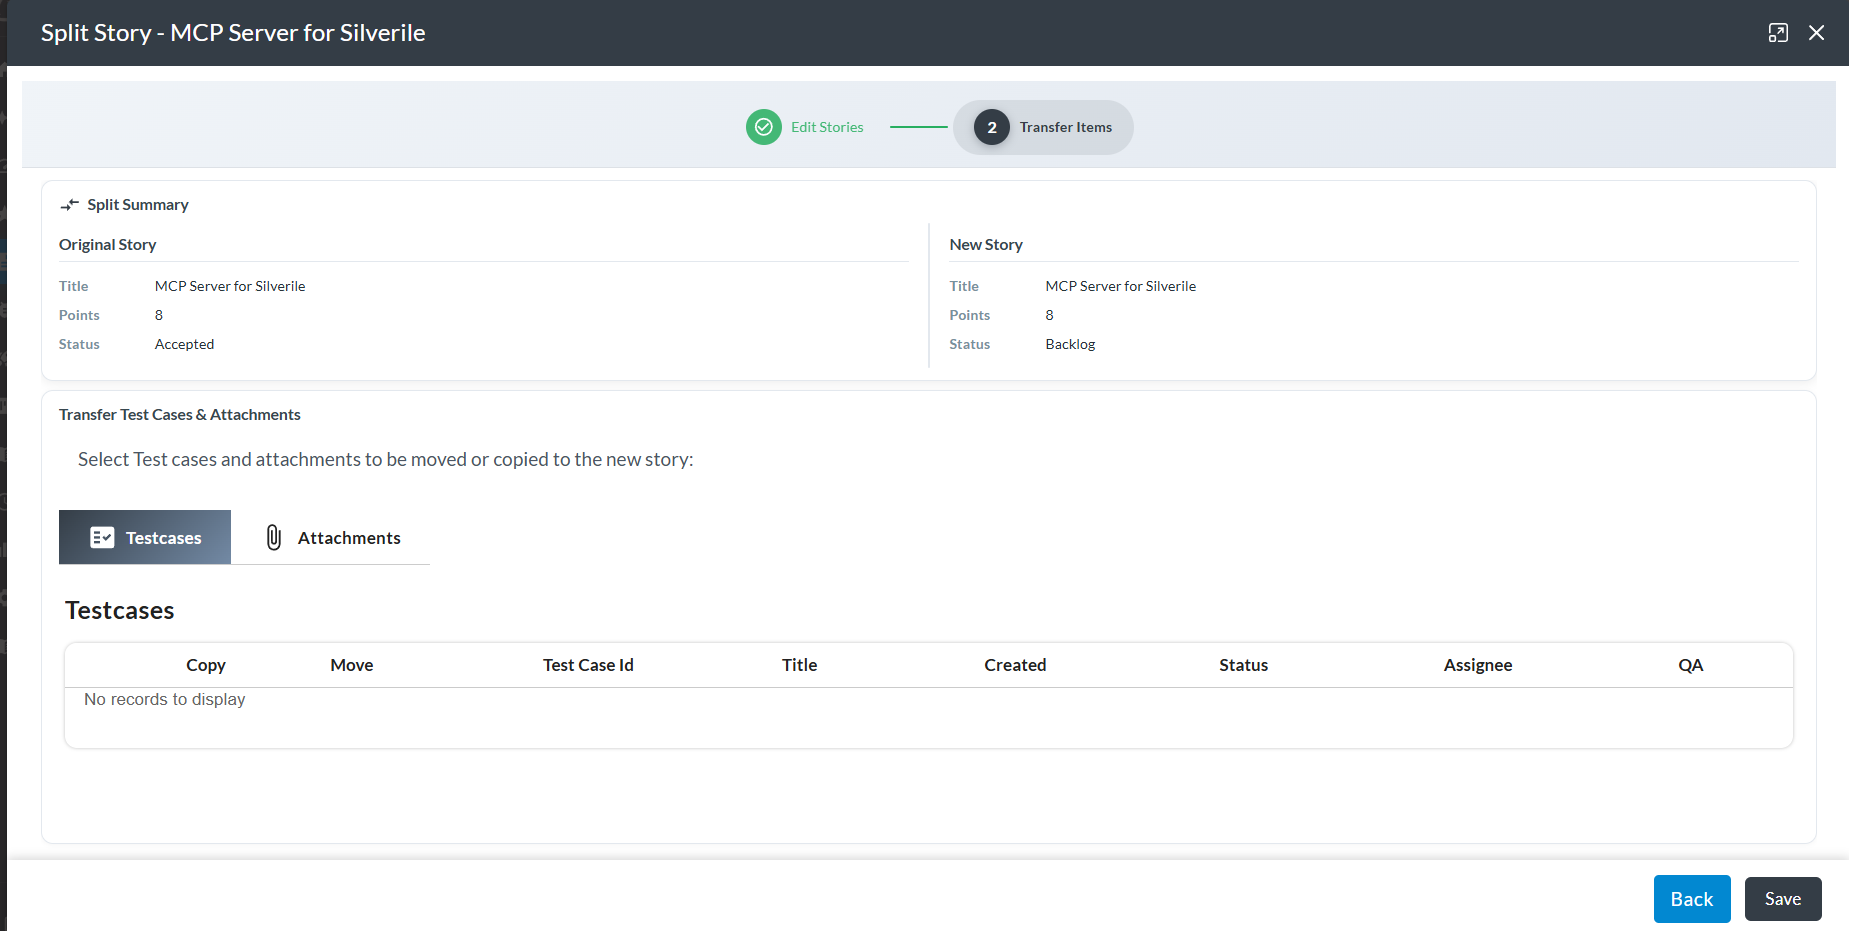Click the new story title MCP Server for Silverile
The image size is (1849, 931).
[1121, 286]
